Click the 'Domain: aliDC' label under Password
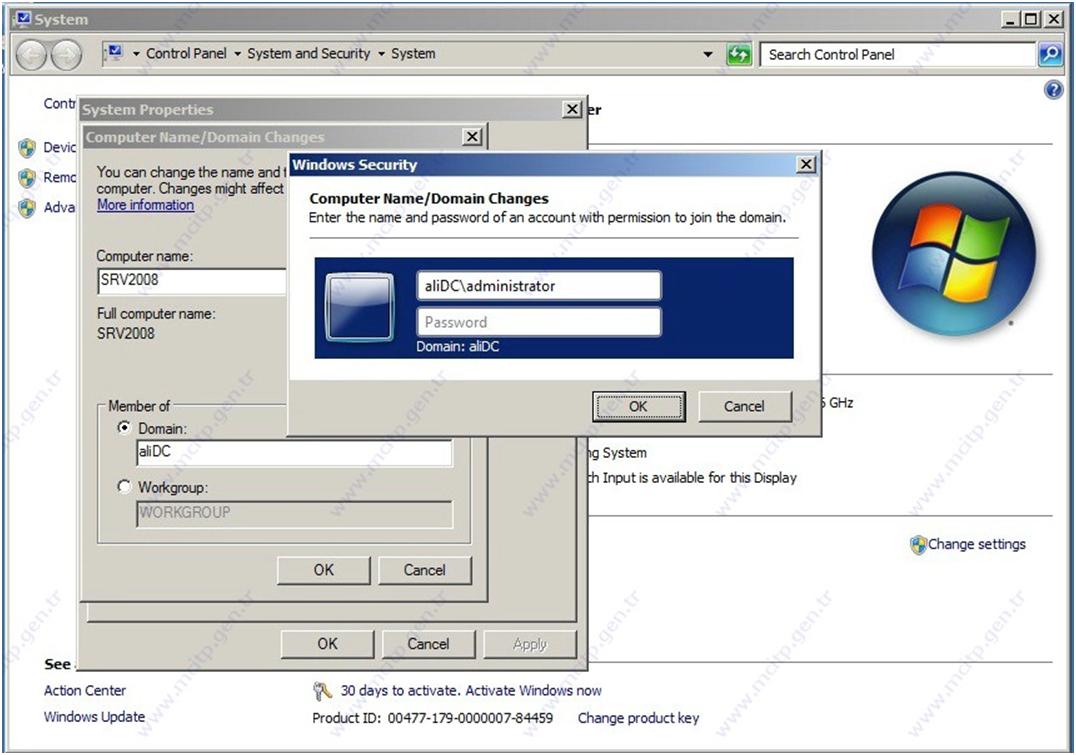The image size is (1076, 755). tap(458, 347)
